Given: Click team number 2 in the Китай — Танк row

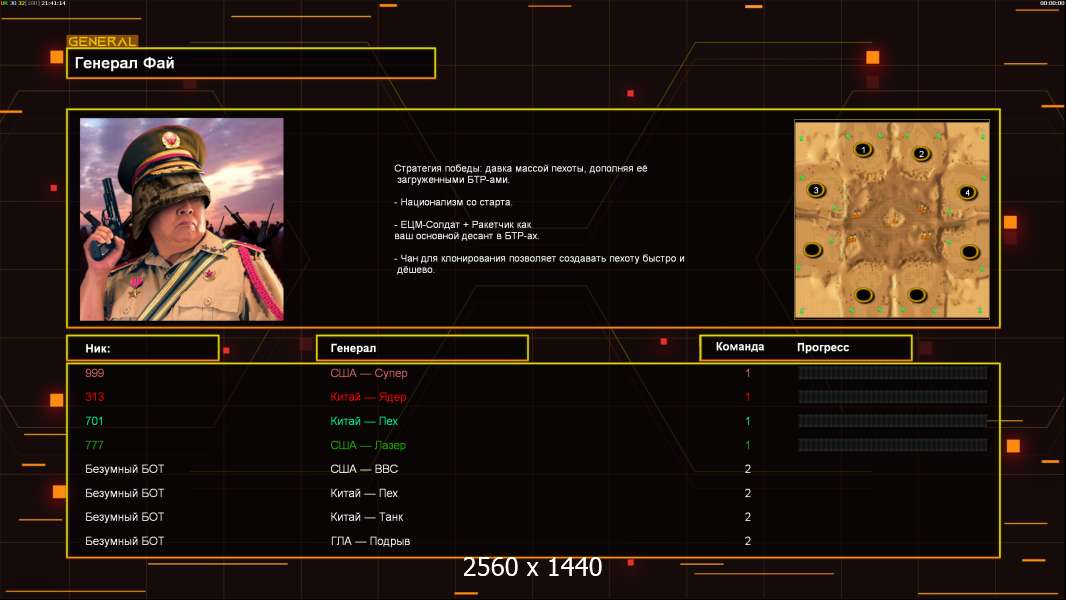Looking at the screenshot, I should pyautogui.click(x=748, y=517).
